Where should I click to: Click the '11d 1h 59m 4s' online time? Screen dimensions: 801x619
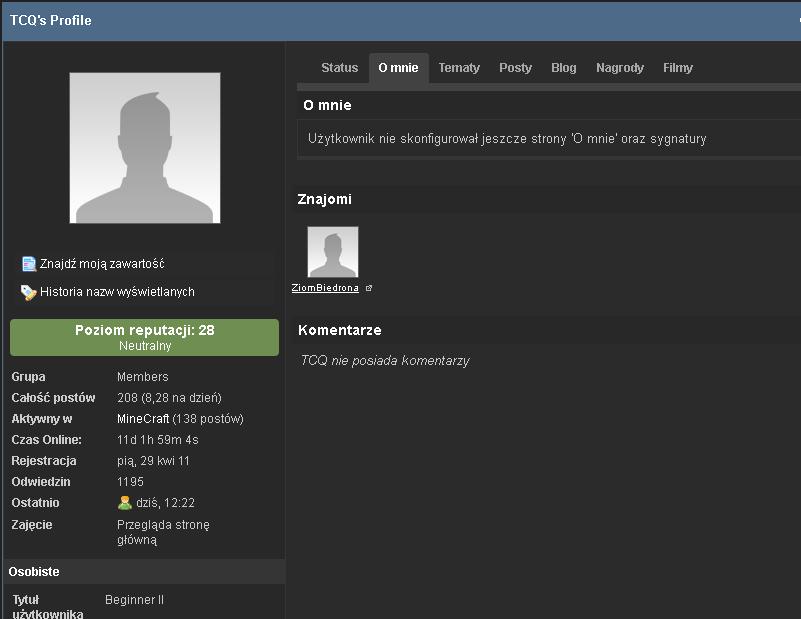157,440
